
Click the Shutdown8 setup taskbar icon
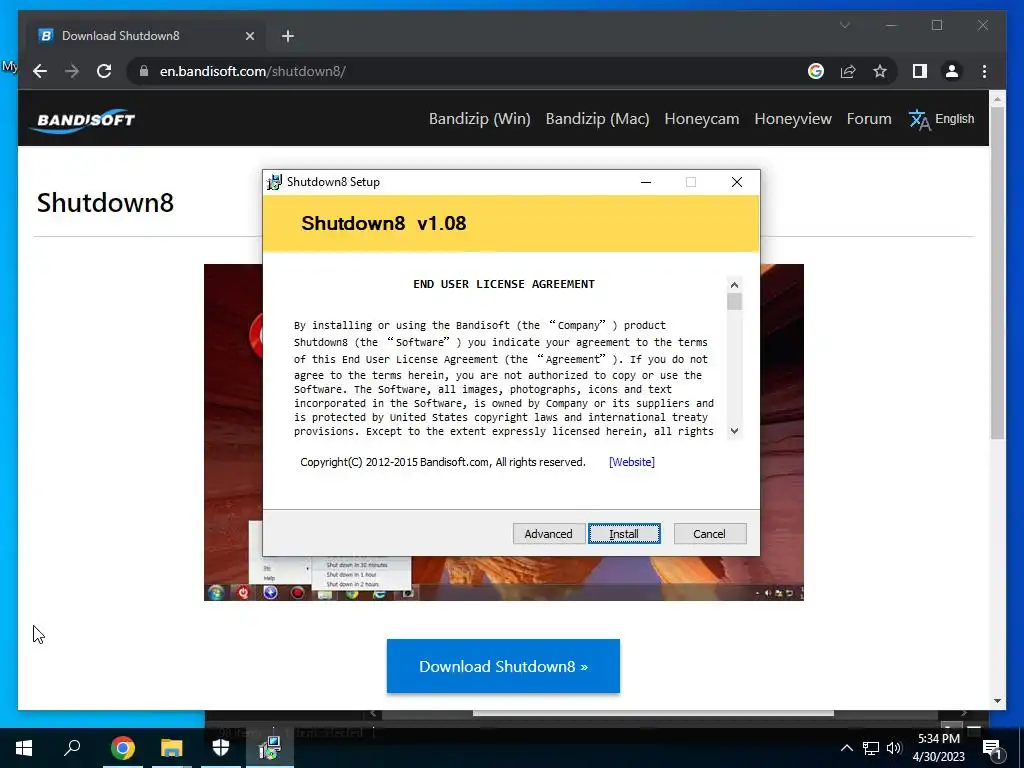(270, 748)
